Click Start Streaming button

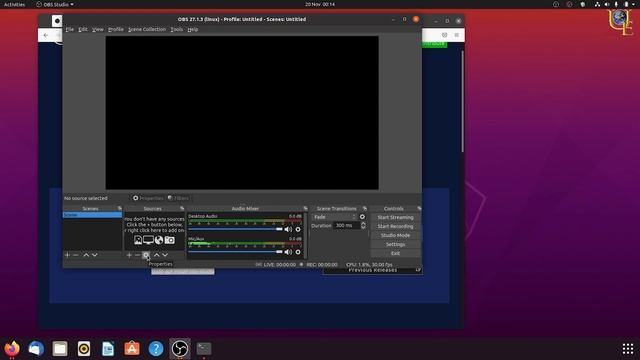tap(395, 218)
